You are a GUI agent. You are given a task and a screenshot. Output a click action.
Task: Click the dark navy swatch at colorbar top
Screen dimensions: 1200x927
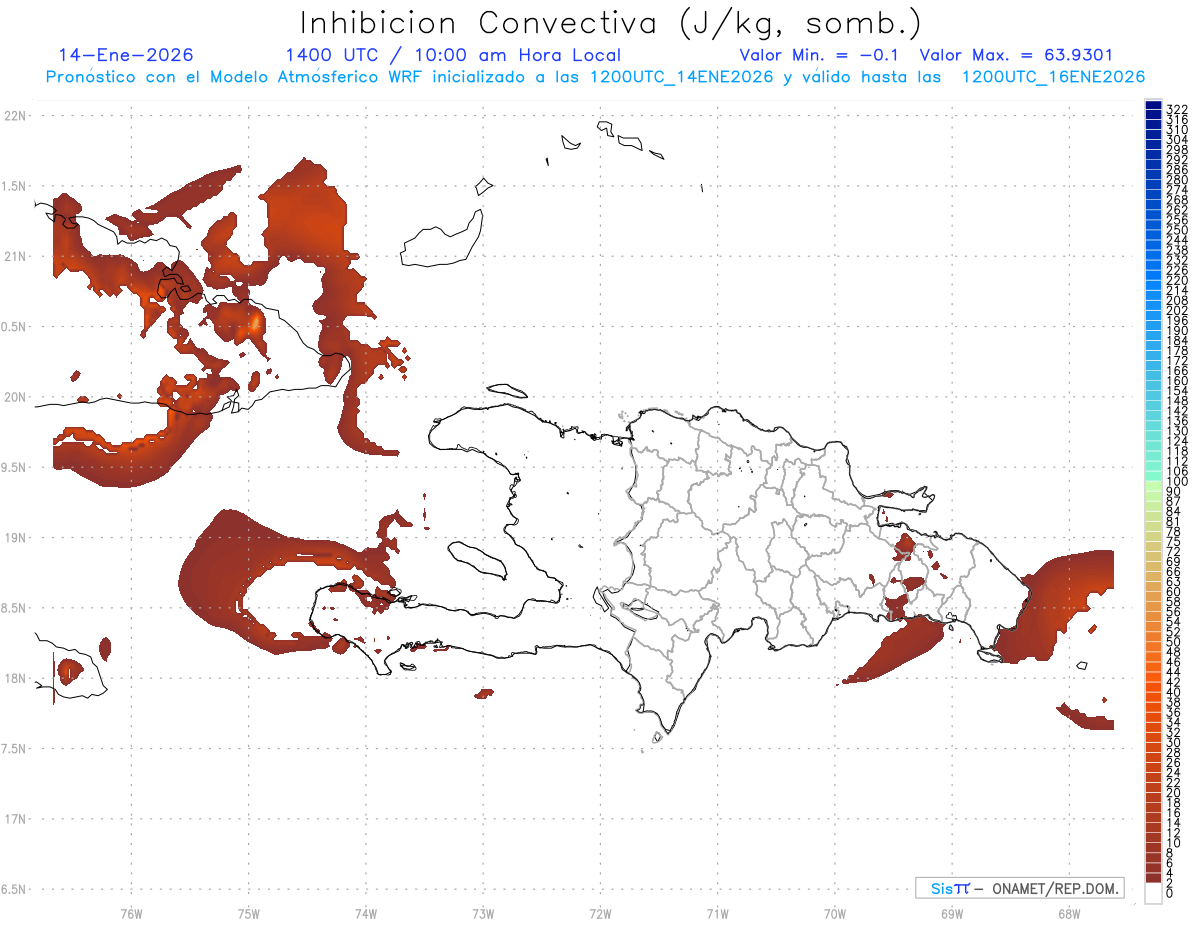coord(1153,106)
